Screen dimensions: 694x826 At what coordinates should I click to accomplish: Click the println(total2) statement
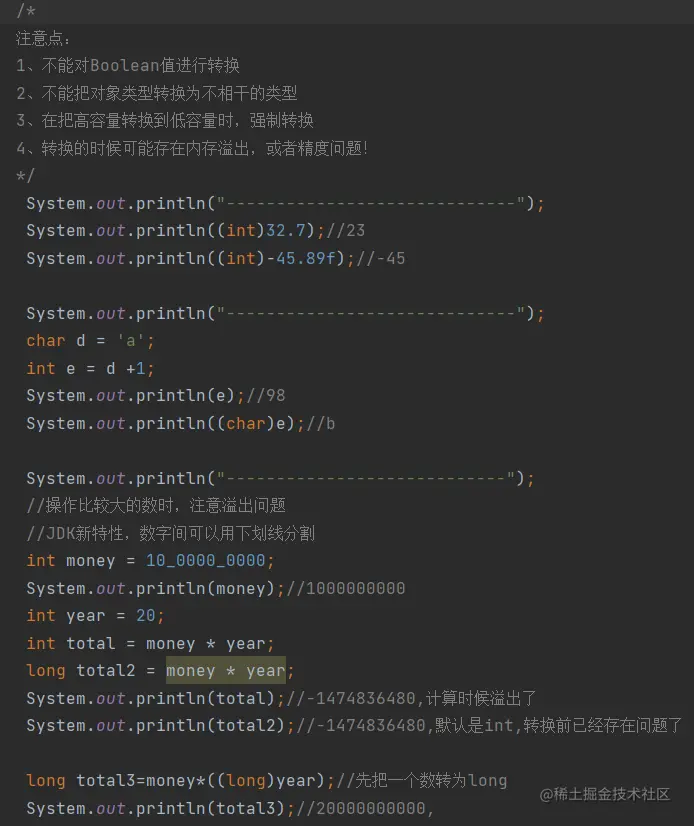(x=155, y=725)
